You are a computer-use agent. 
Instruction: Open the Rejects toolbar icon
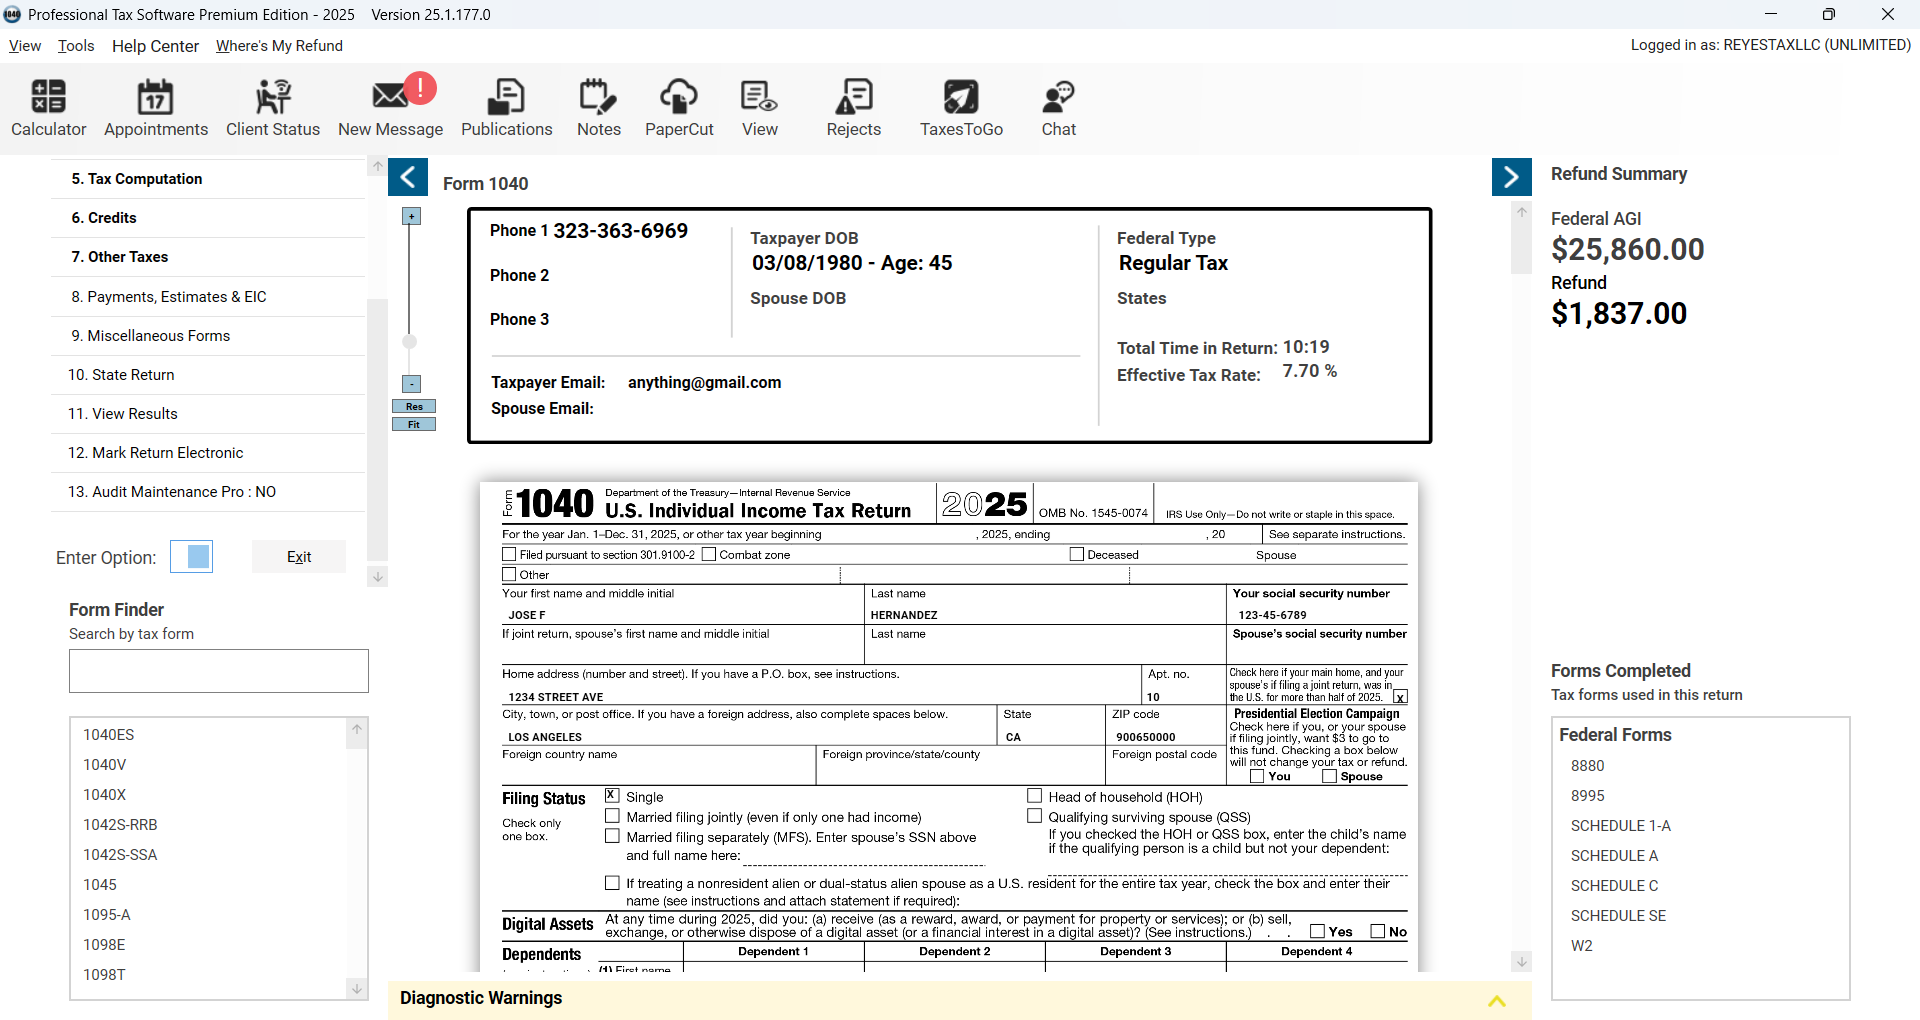pos(854,108)
